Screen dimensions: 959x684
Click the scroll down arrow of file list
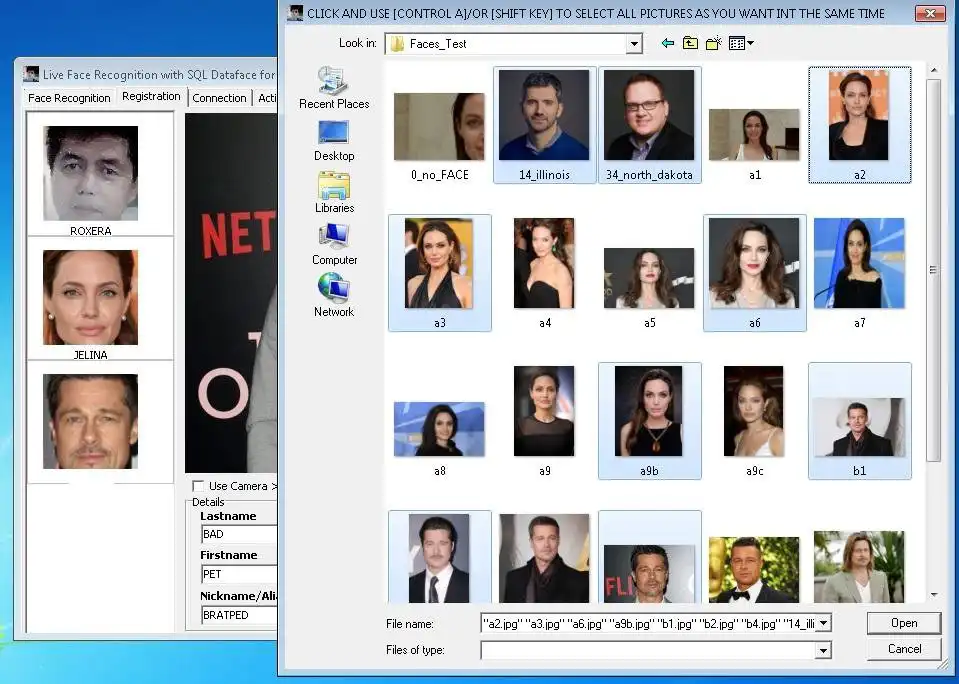pyautogui.click(x=934, y=595)
